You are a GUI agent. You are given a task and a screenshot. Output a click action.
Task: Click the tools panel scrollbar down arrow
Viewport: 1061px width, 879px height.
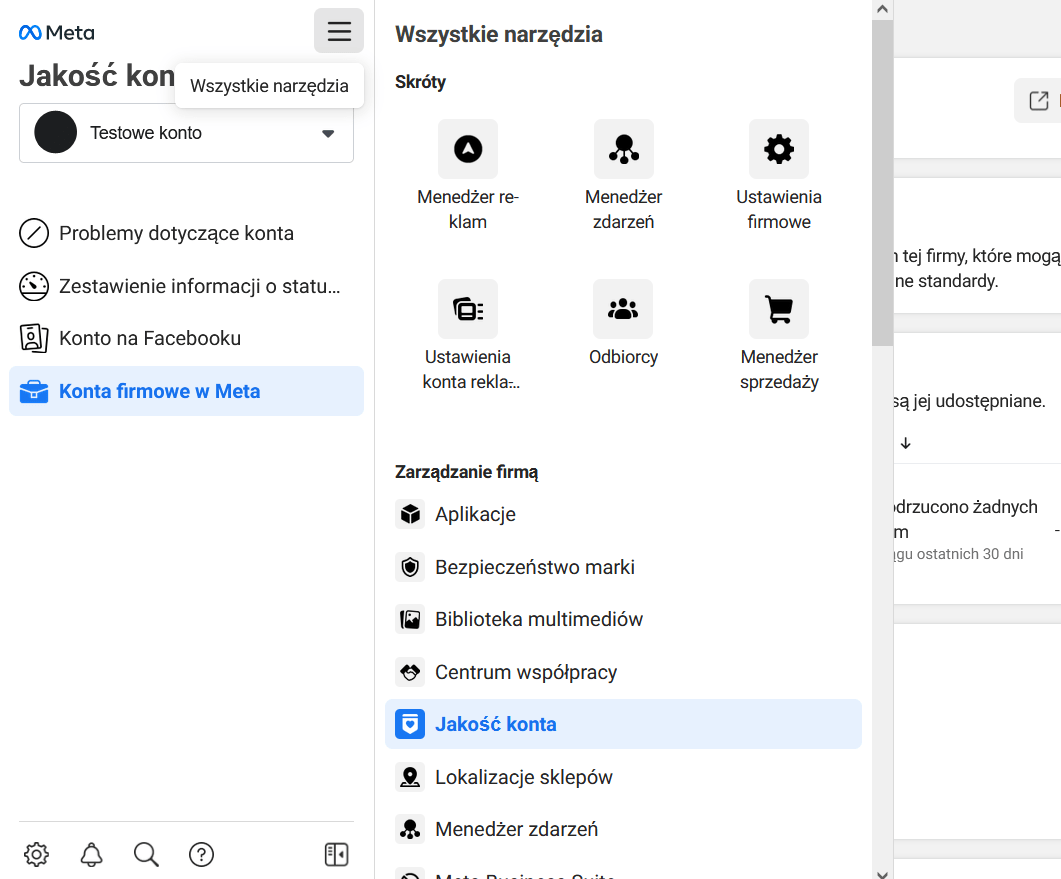tap(882, 871)
